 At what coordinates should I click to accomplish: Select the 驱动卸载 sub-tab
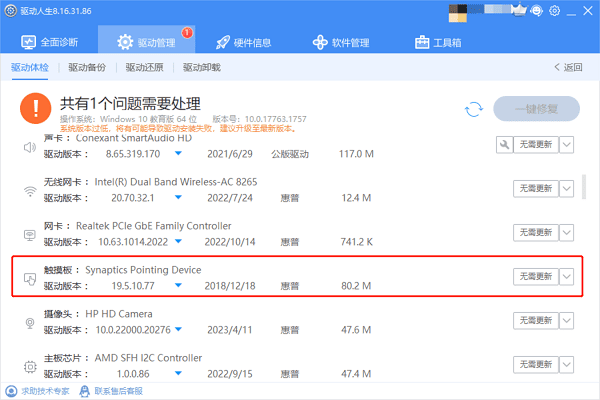202,67
